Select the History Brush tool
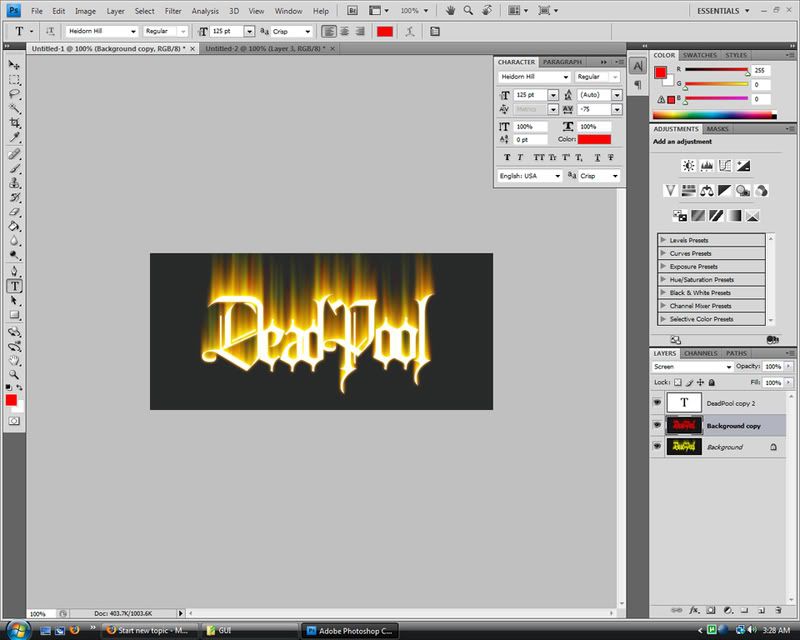 (x=14, y=197)
